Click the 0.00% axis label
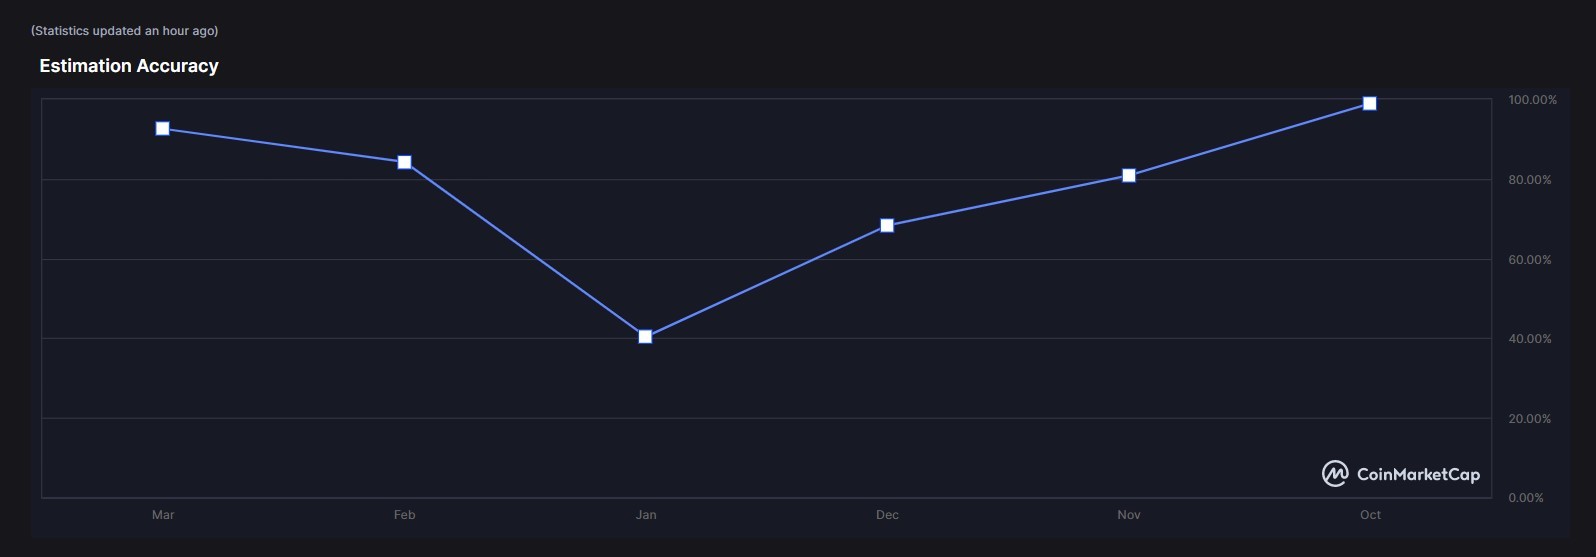Image resolution: width=1596 pixels, height=557 pixels. (x=1526, y=498)
